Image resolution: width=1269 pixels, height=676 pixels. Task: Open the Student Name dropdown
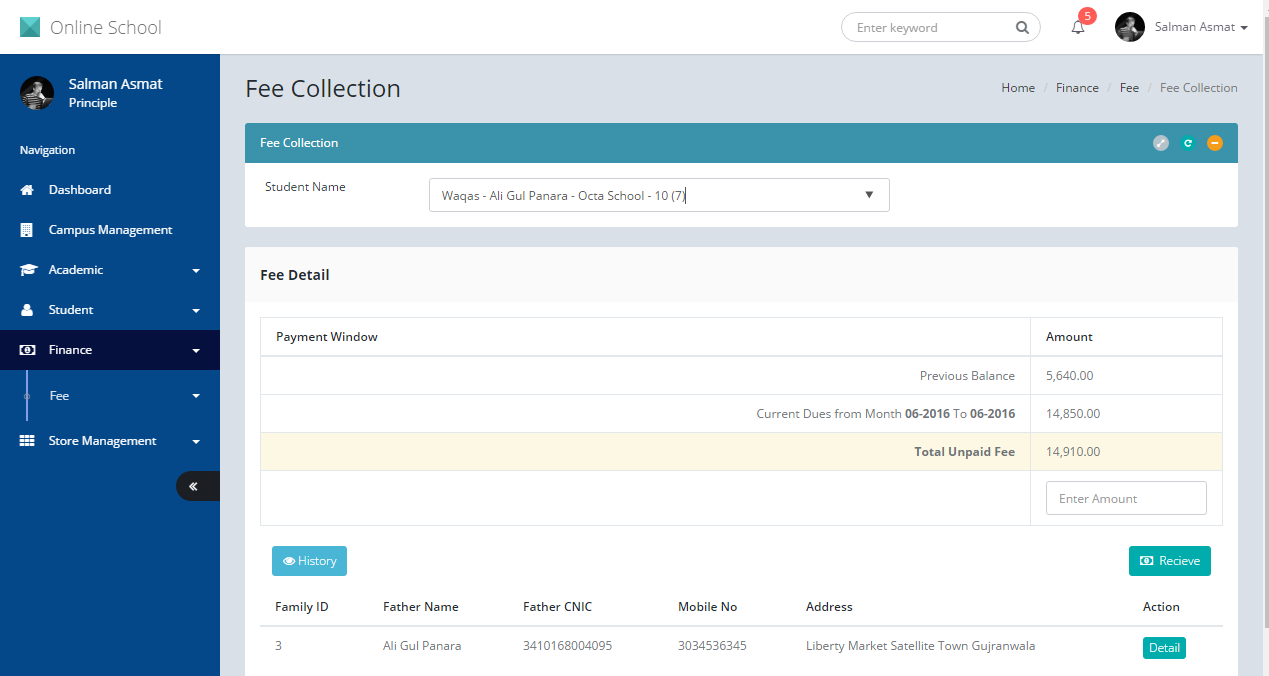658,195
